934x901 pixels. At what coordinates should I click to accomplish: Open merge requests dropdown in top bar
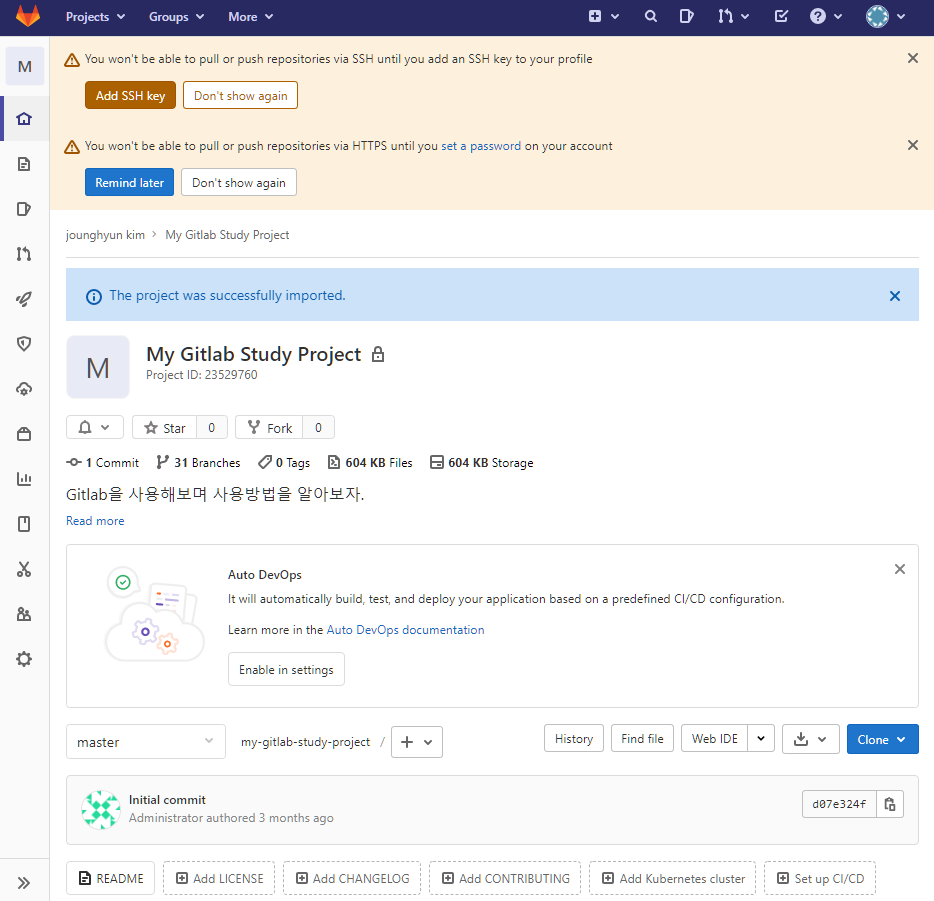click(733, 17)
